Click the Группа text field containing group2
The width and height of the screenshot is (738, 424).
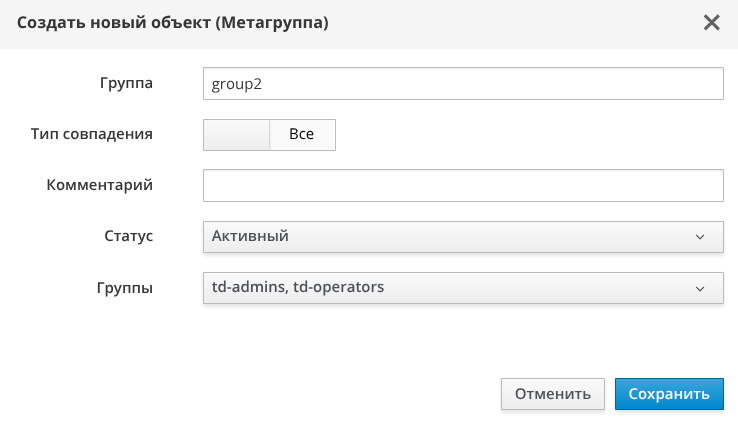[462, 84]
